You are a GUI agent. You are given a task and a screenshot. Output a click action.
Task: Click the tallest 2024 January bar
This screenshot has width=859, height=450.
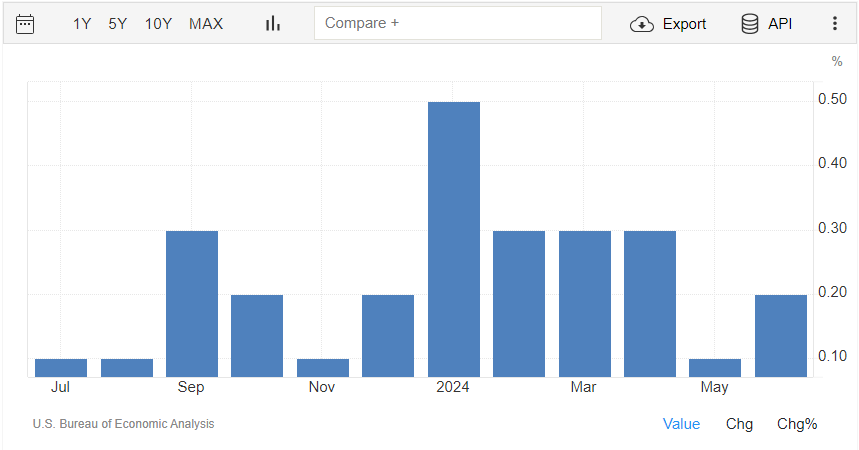coord(453,240)
